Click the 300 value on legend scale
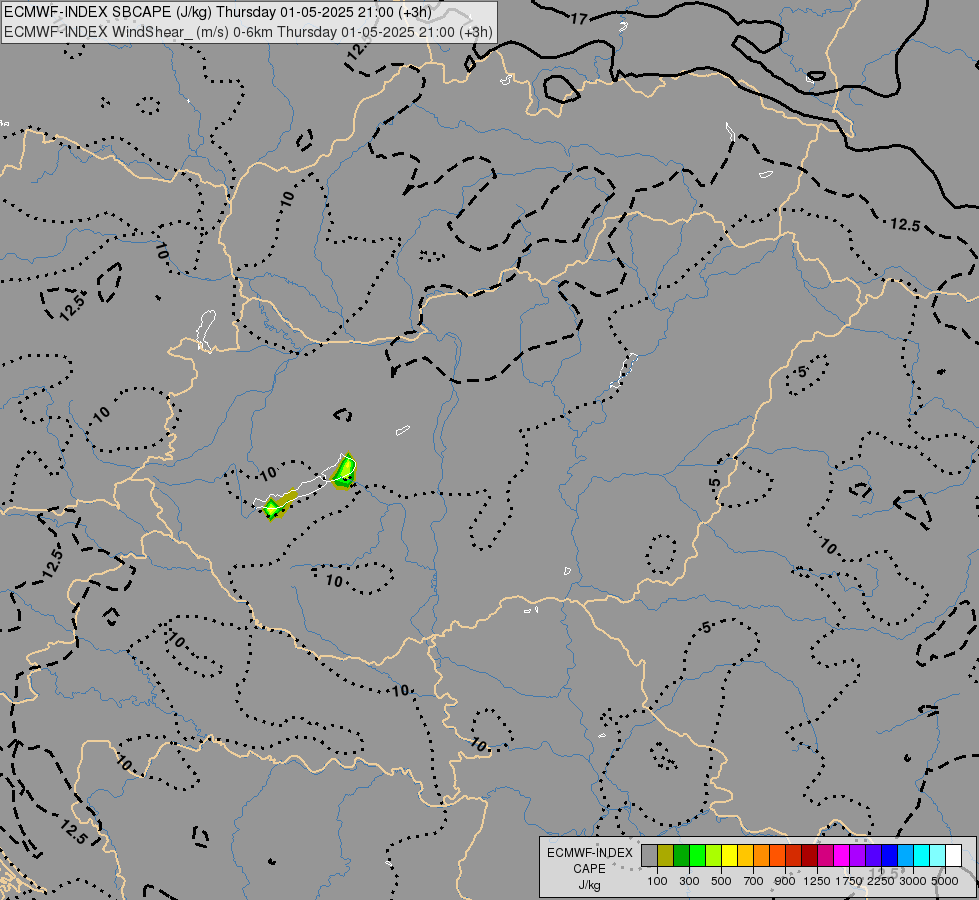The image size is (979, 900). [689, 881]
